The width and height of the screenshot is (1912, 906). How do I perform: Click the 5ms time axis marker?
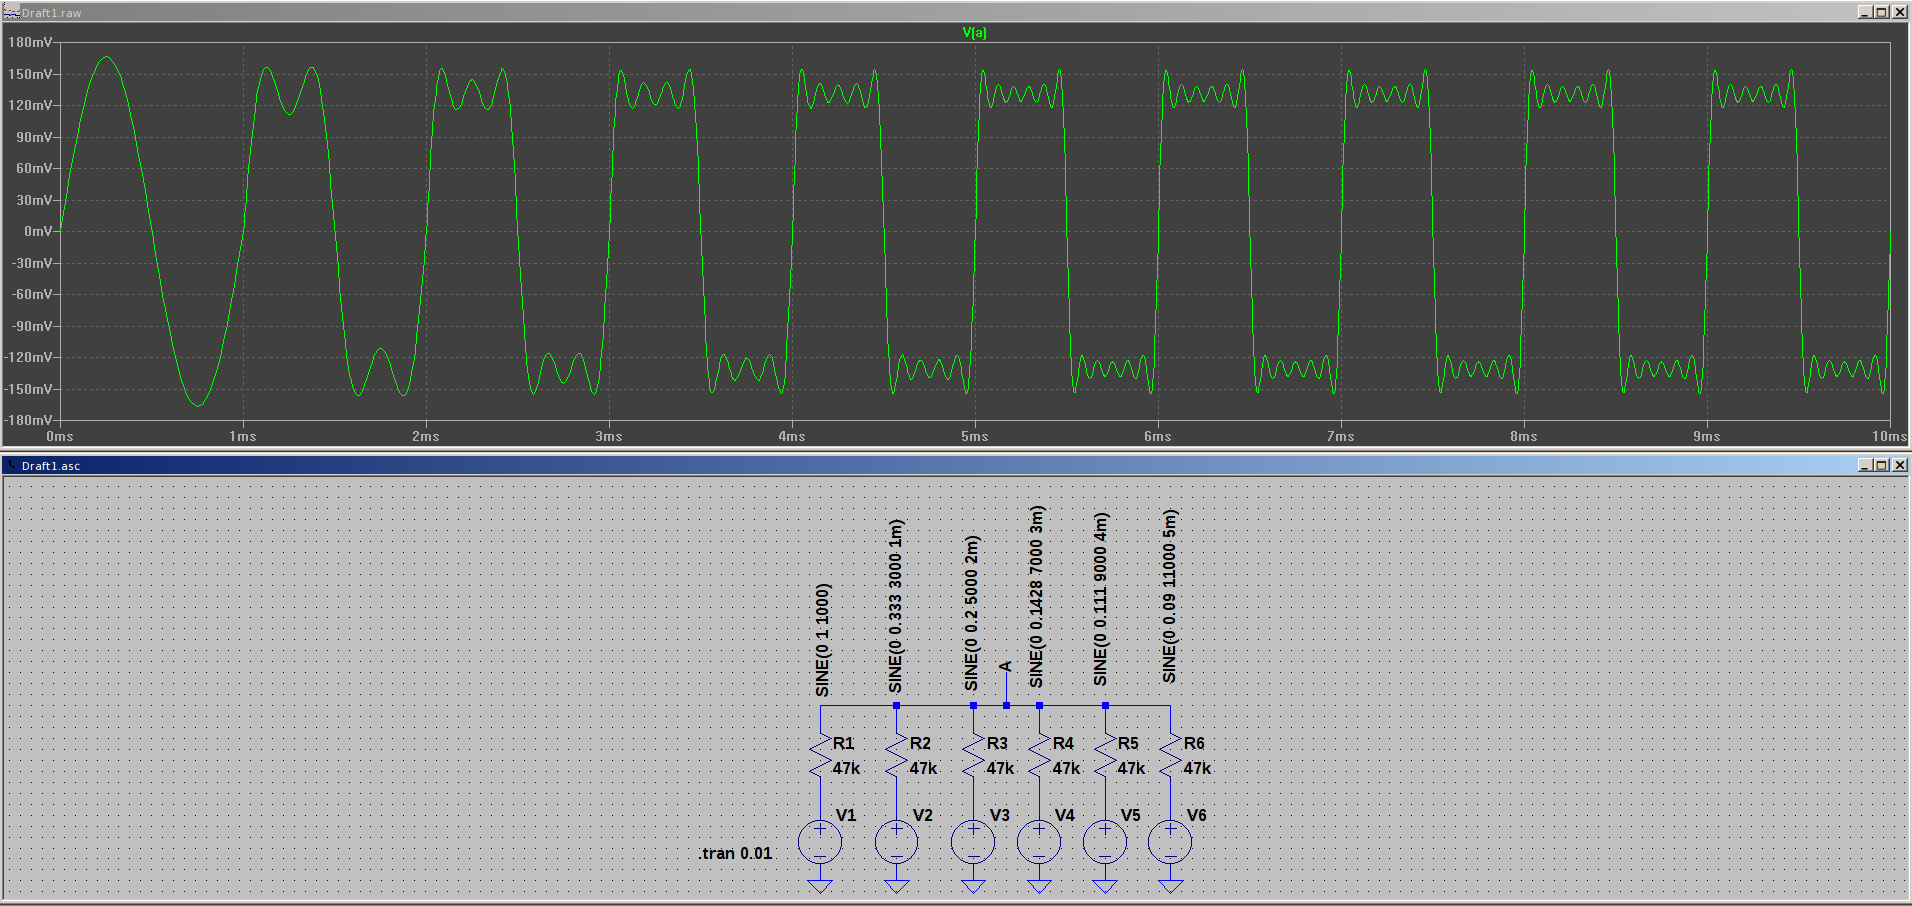click(975, 436)
